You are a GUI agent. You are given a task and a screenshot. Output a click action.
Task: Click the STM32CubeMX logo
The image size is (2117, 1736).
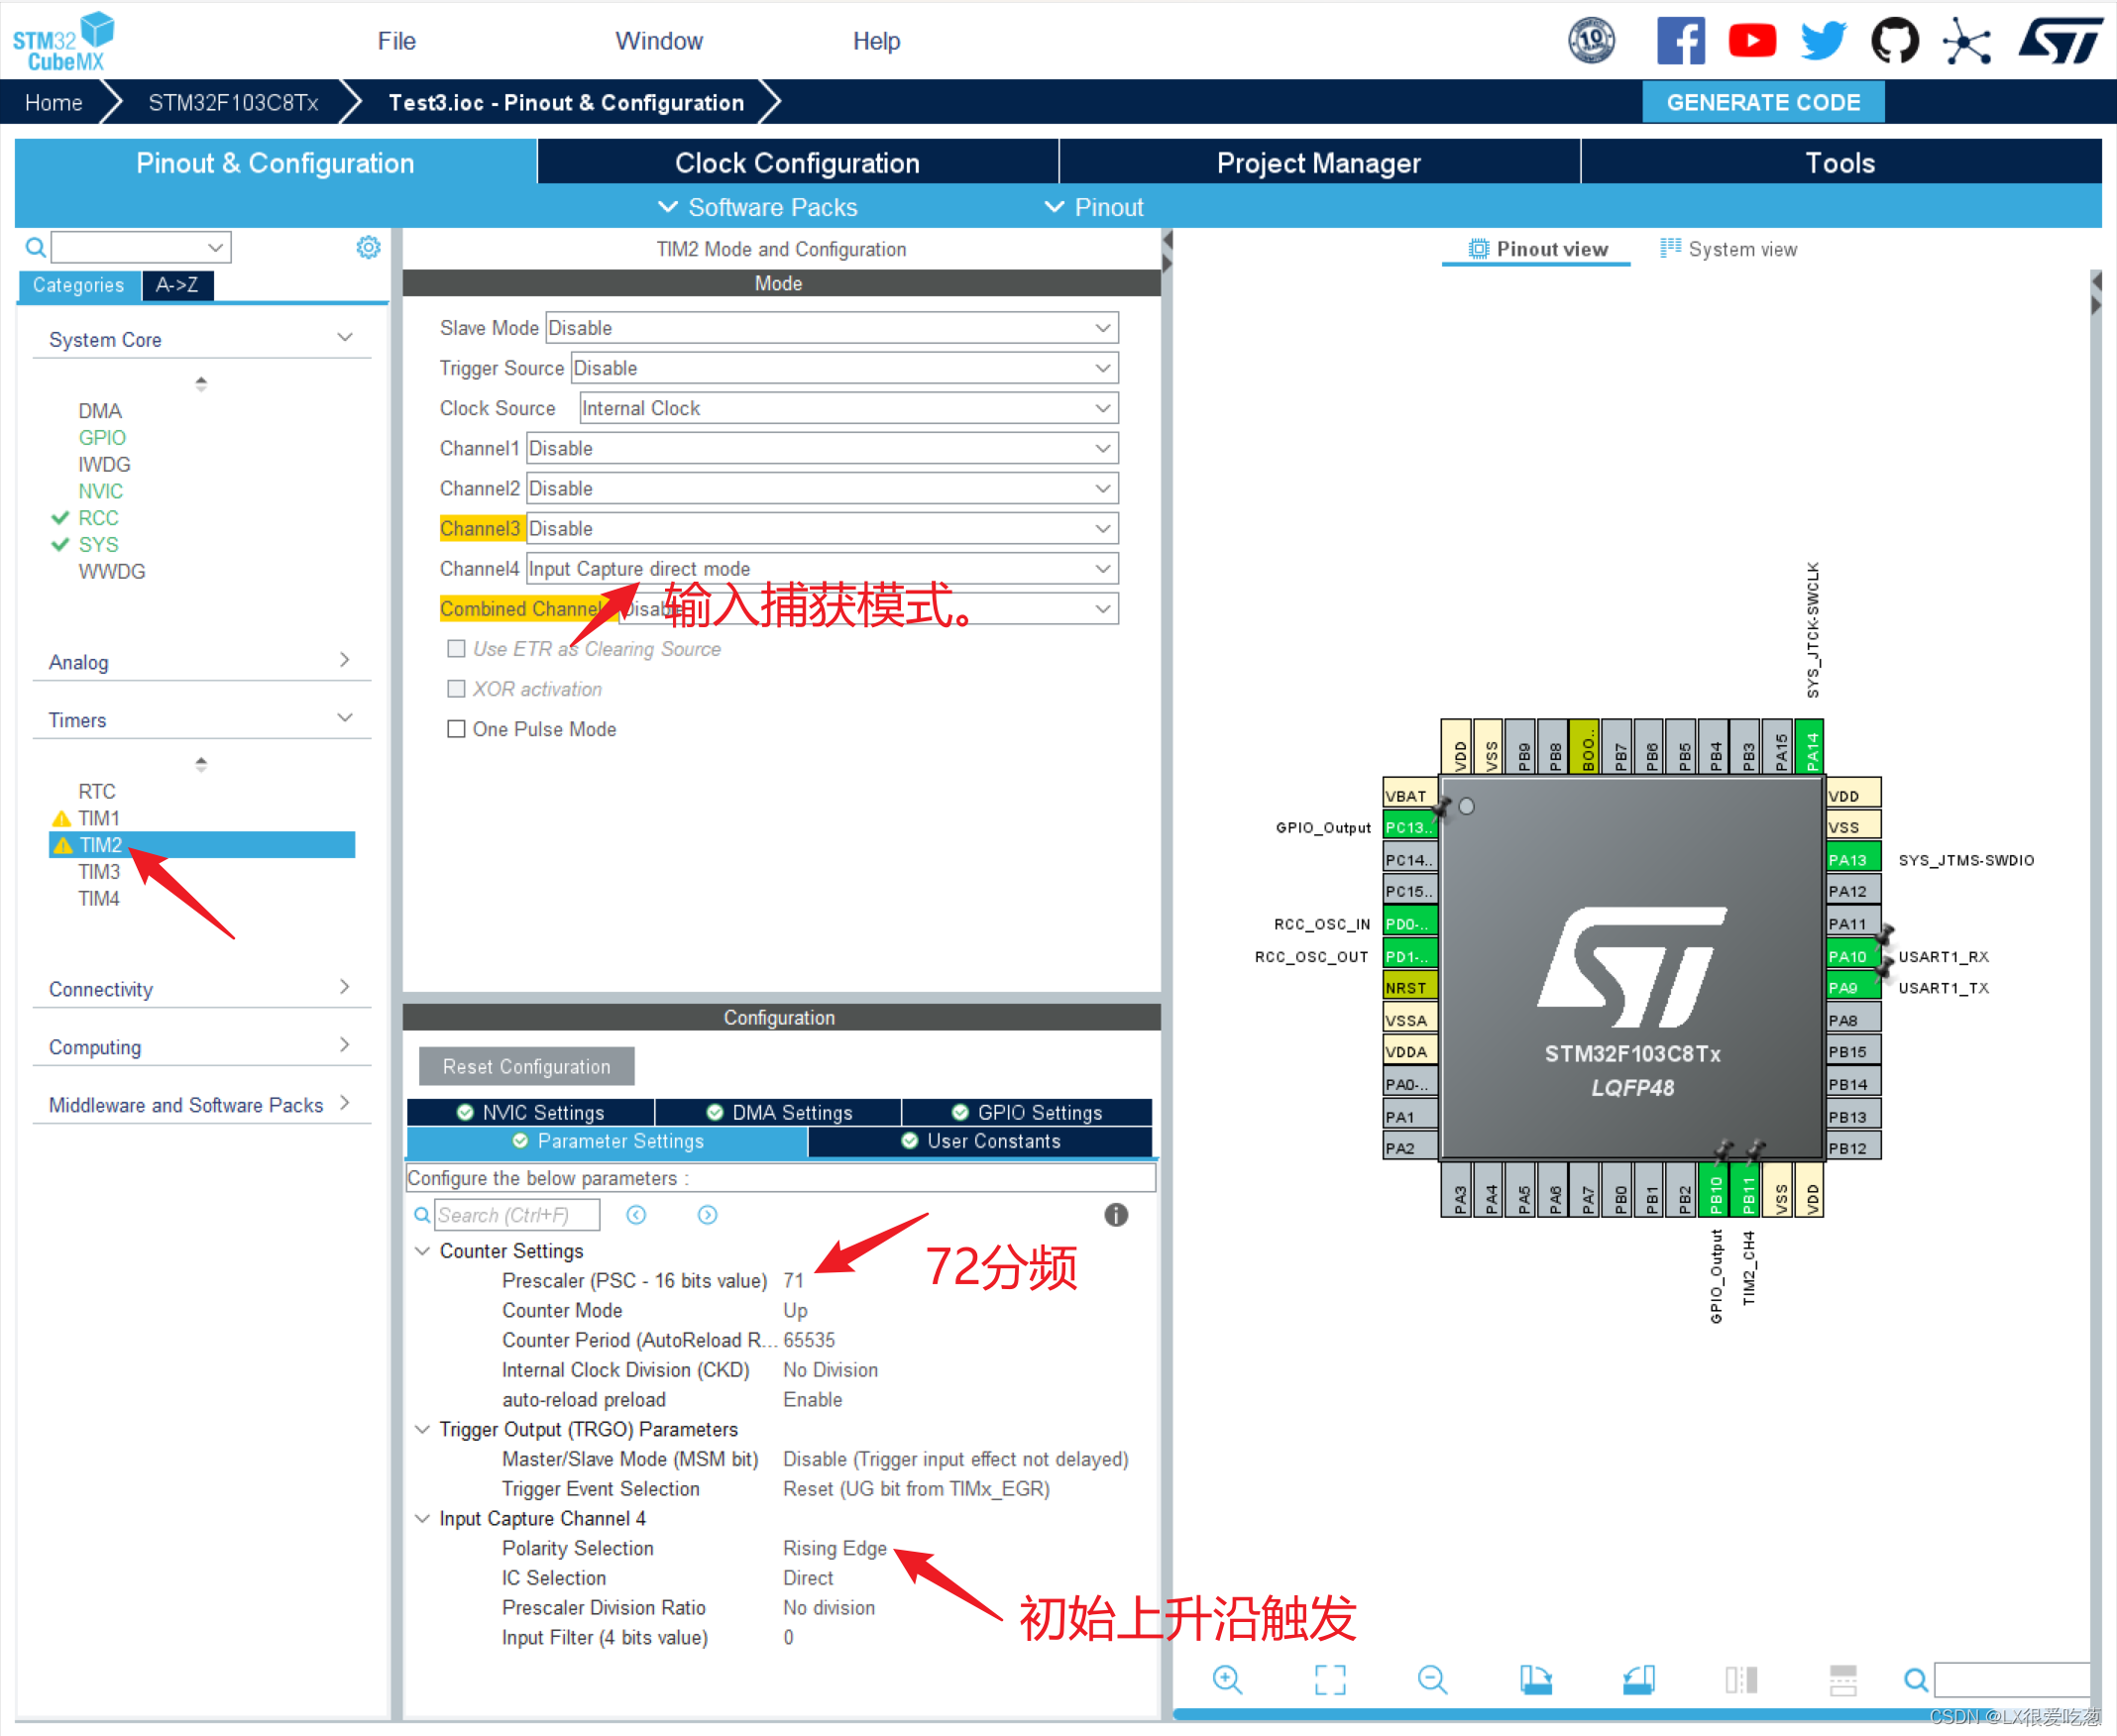(62, 41)
